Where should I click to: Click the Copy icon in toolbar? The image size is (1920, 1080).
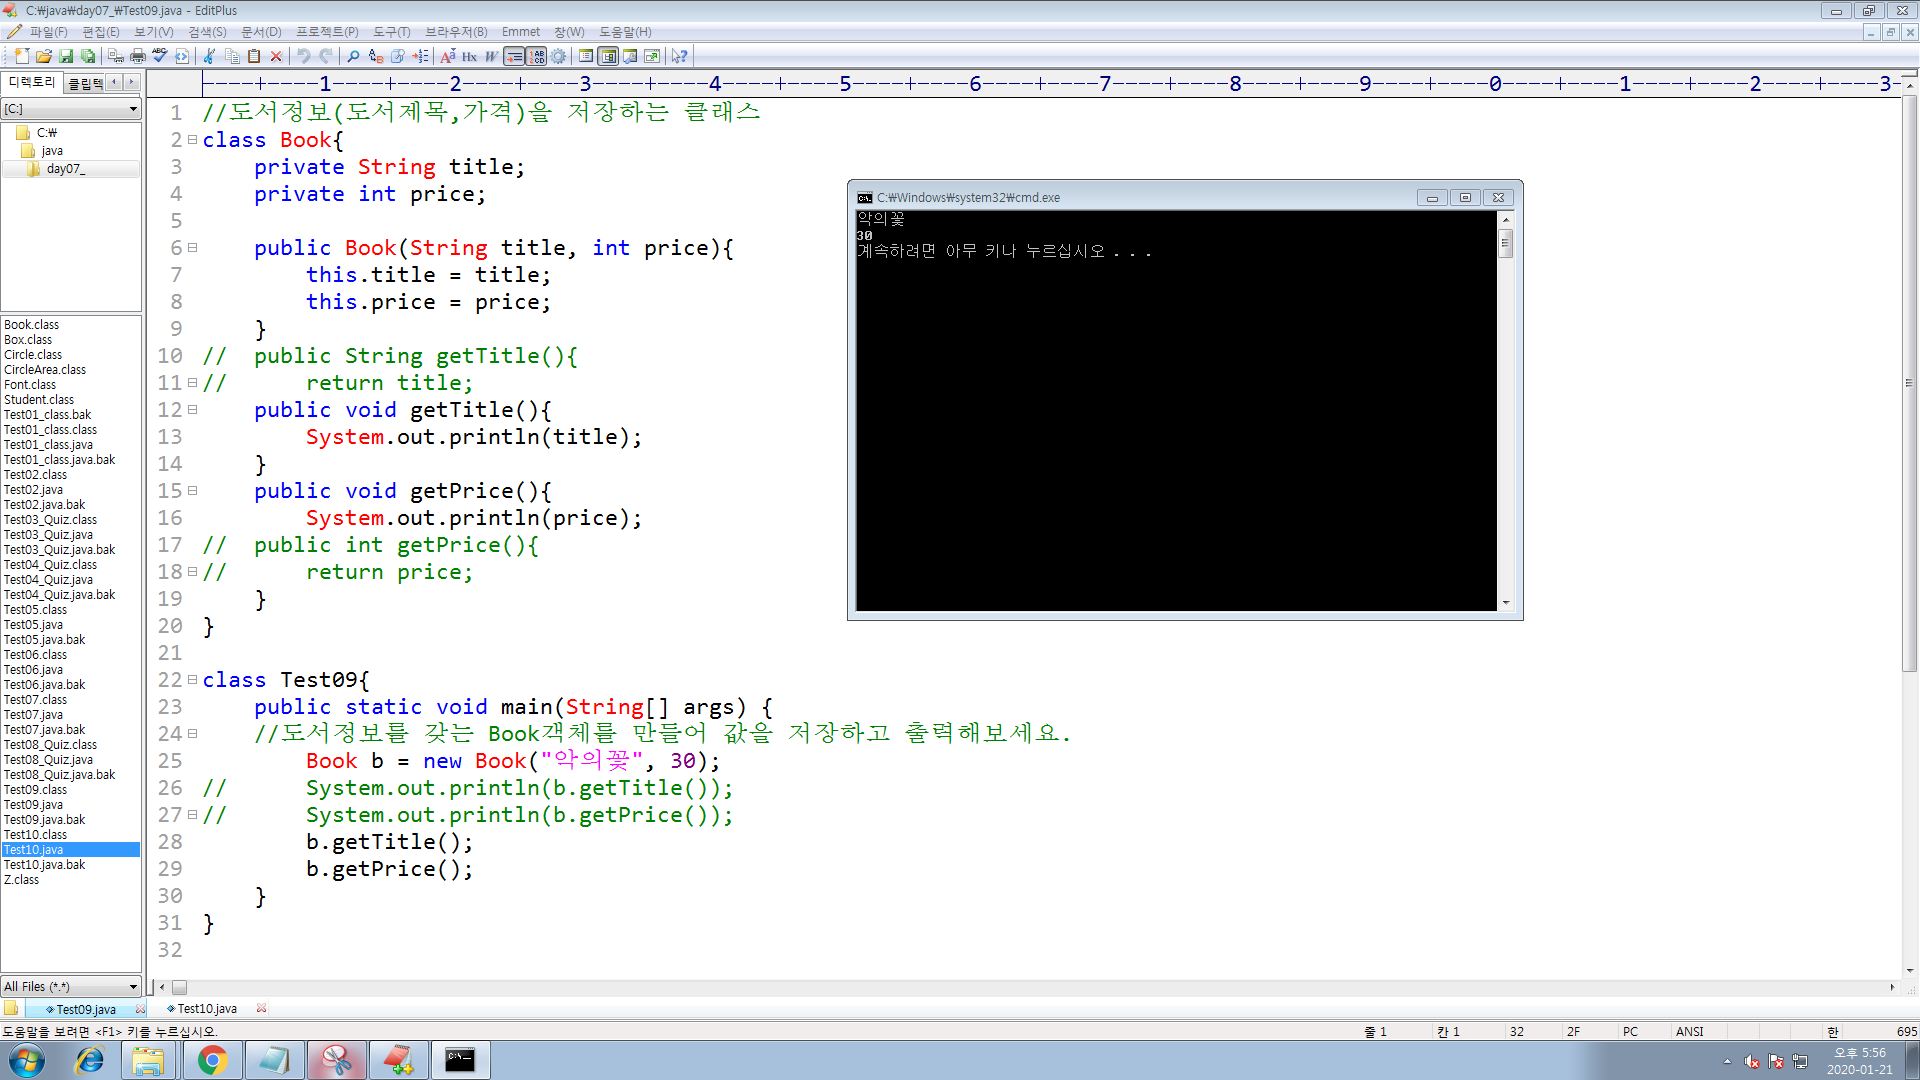pos(232,56)
